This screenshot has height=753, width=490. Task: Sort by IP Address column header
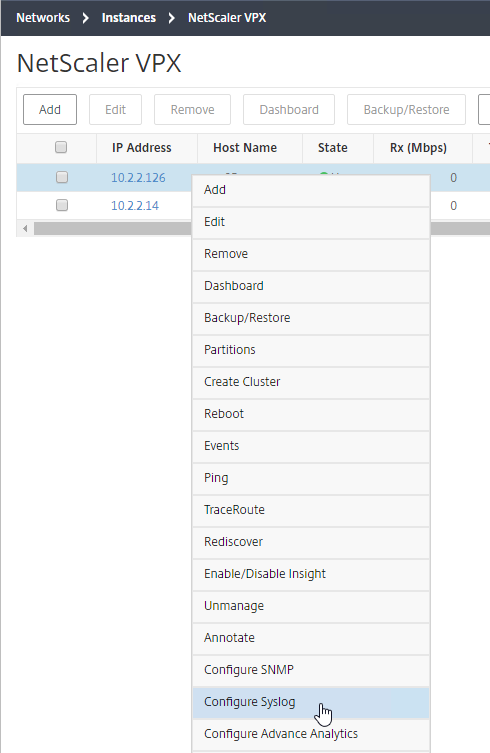coord(142,148)
